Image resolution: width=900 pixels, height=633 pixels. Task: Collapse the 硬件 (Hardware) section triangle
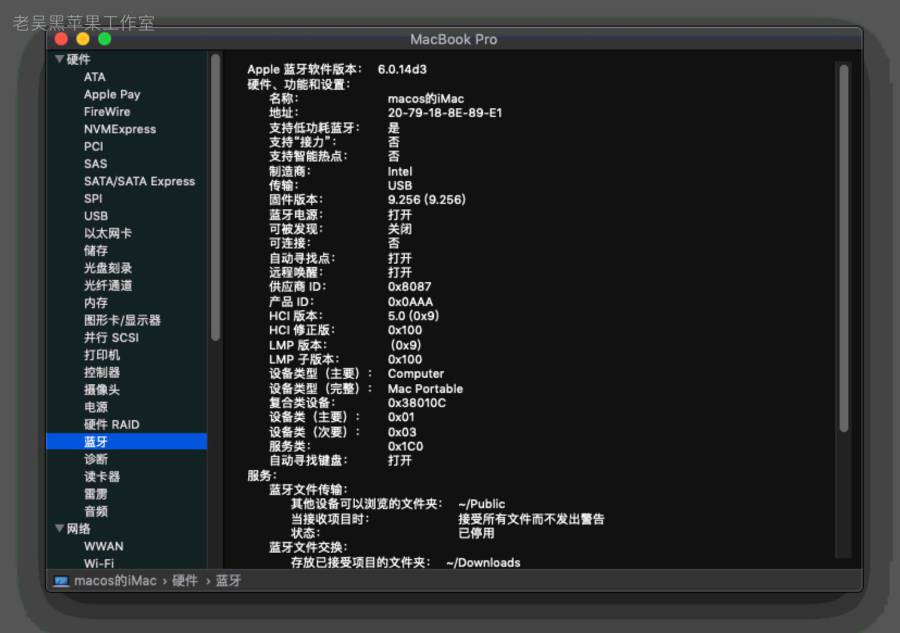coord(60,59)
